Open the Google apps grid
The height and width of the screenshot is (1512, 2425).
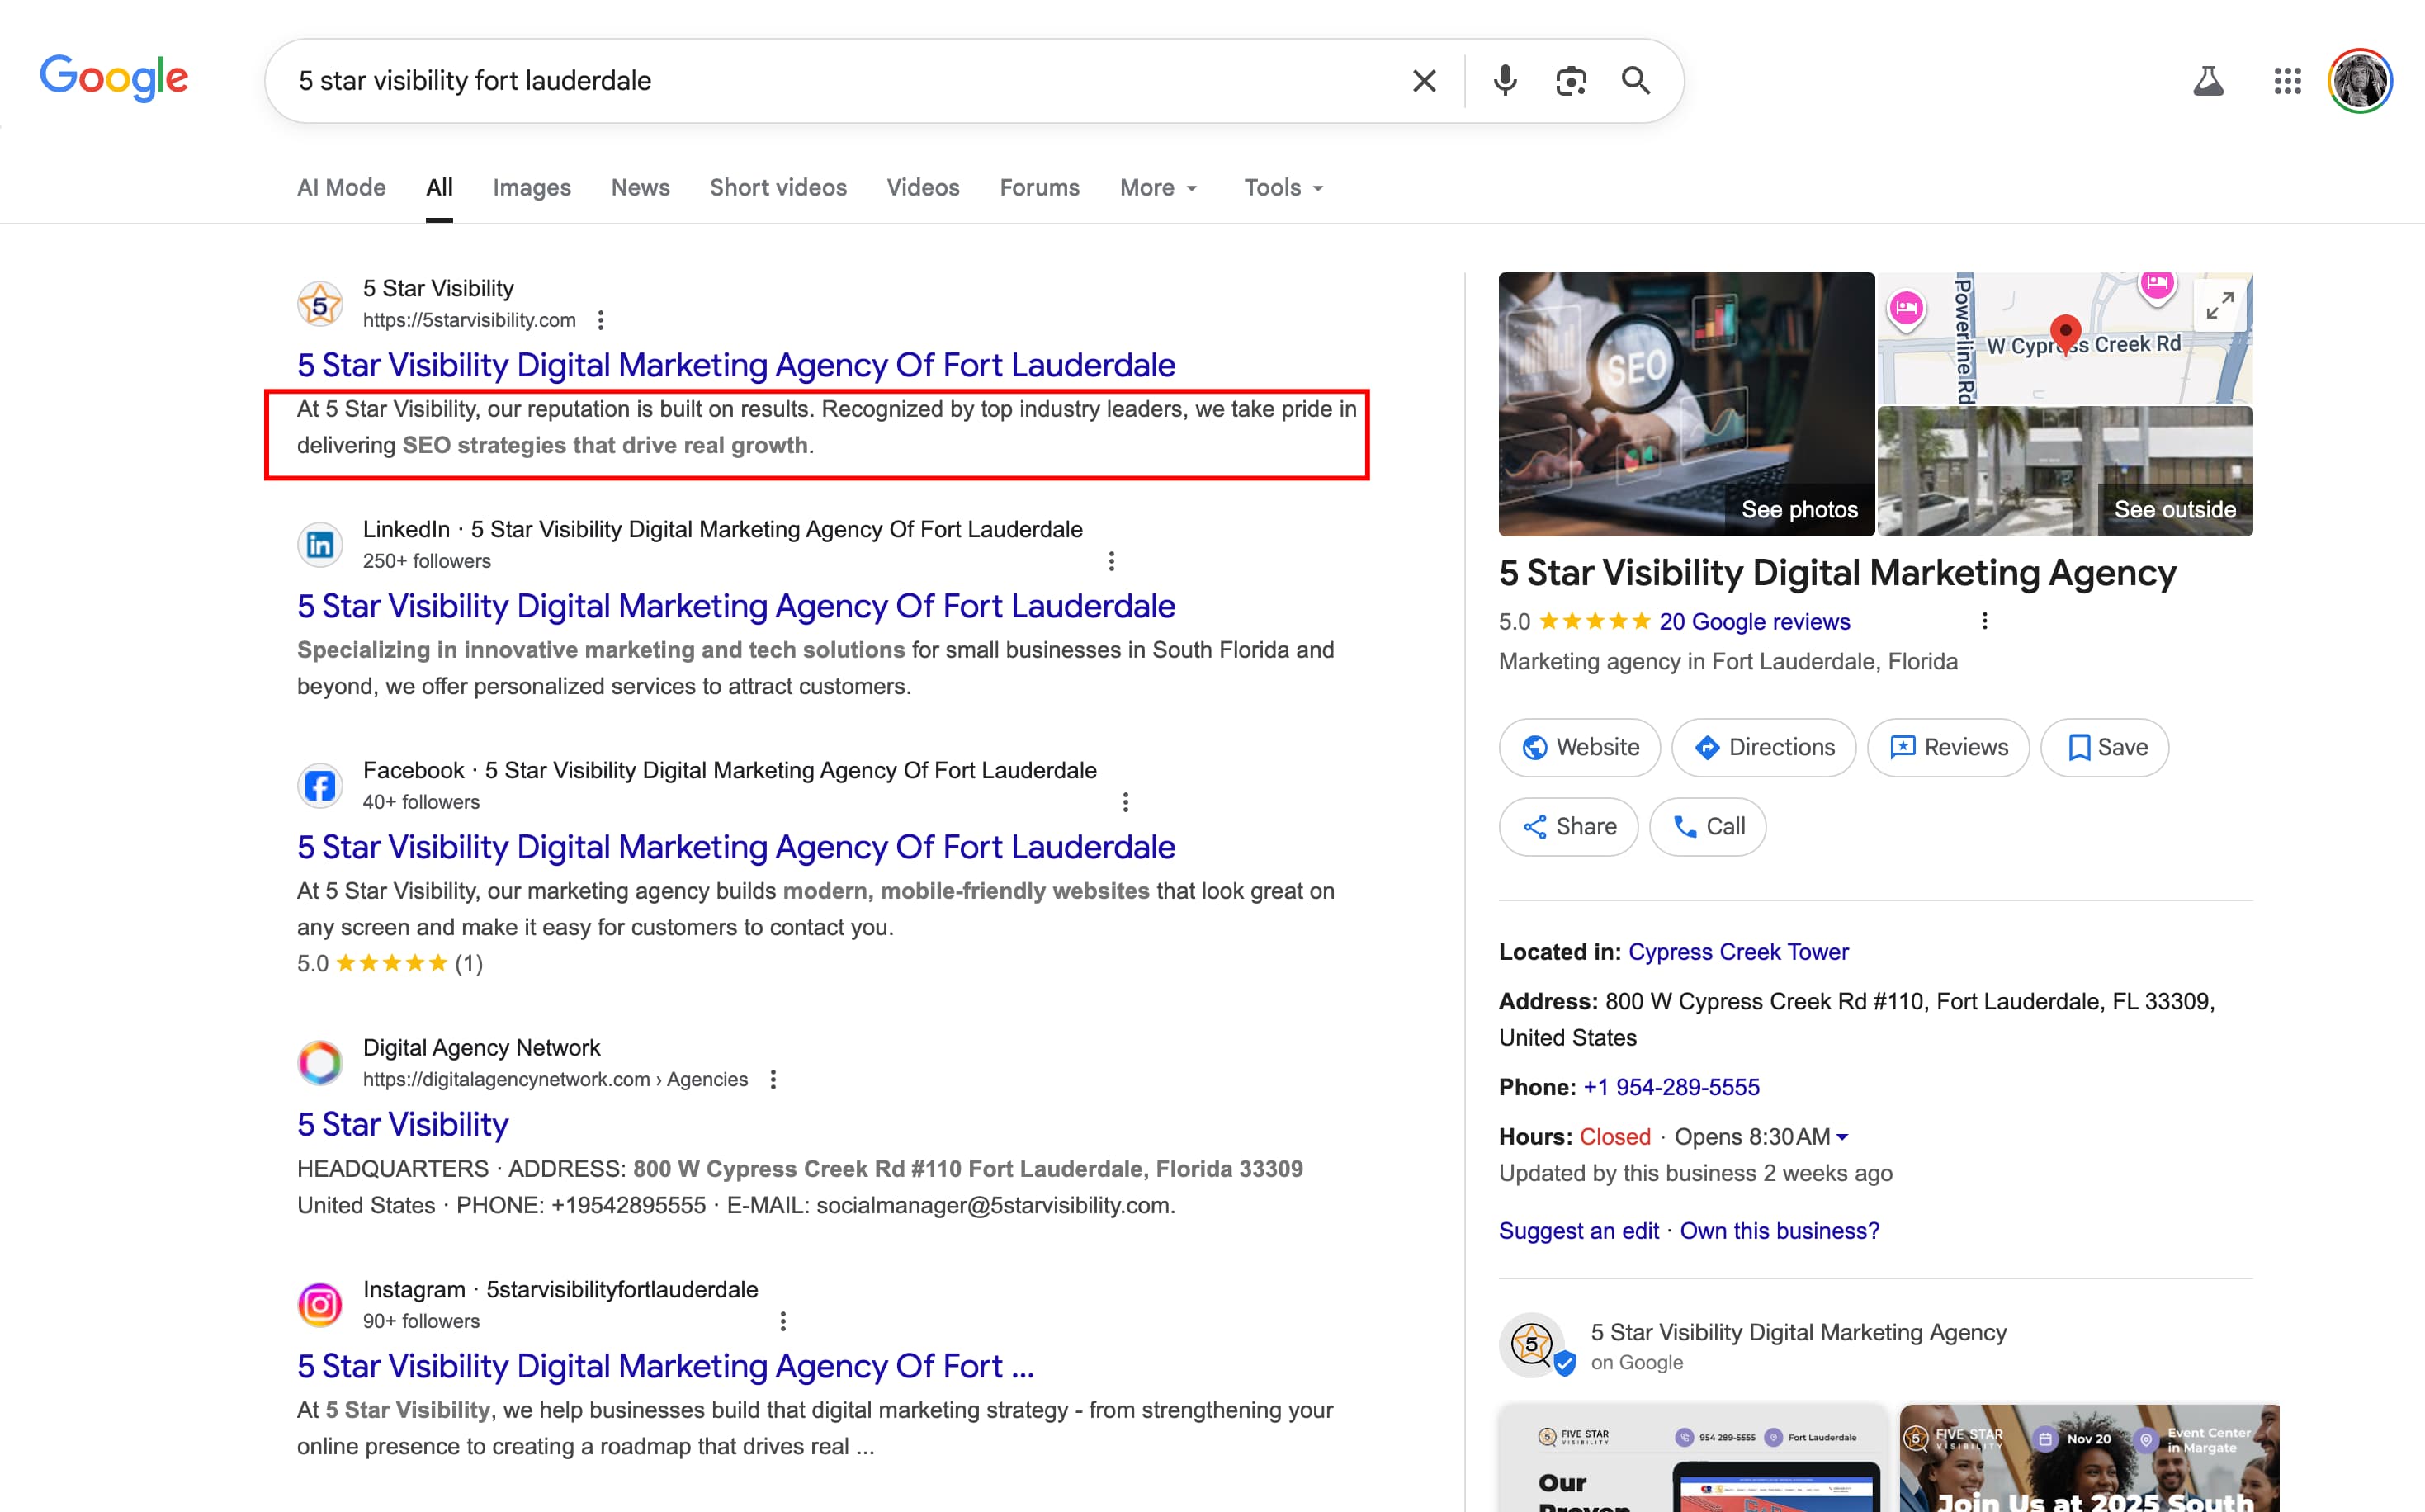pyautogui.click(x=2287, y=81)
